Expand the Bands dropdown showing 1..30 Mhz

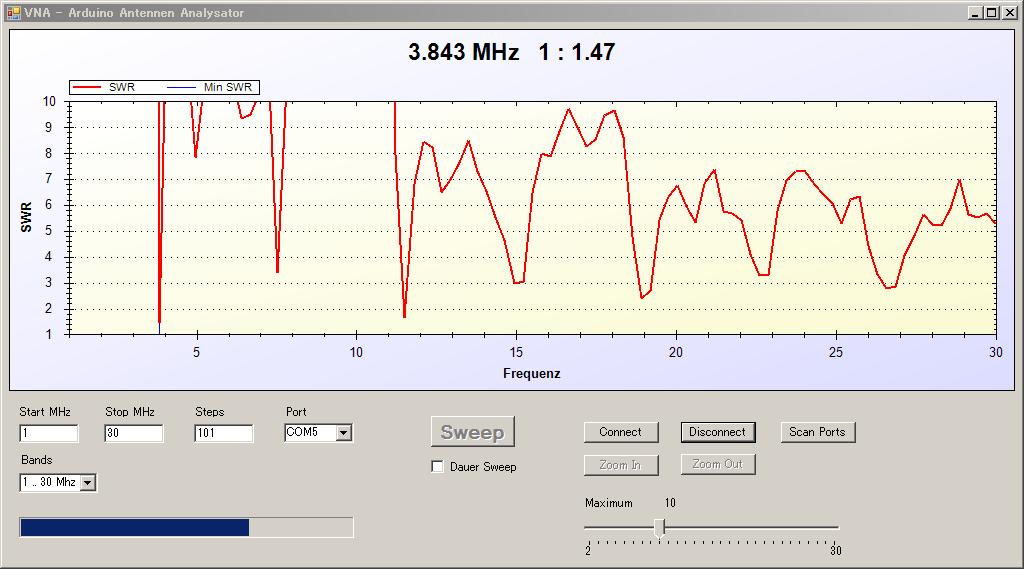(88, 482)
